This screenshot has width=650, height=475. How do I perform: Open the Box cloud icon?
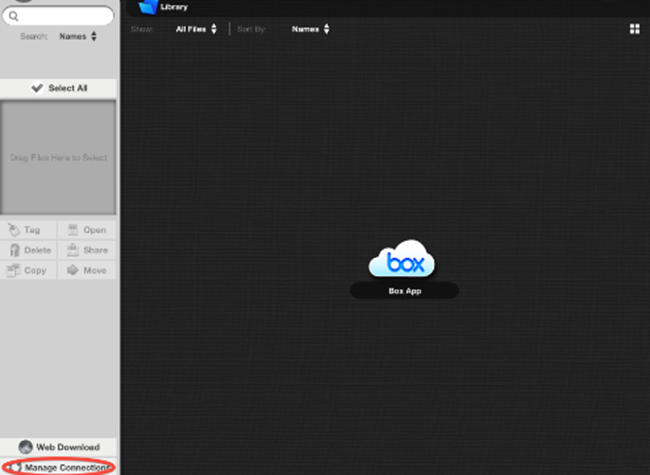pyautogui.click(x=402, y=259)
